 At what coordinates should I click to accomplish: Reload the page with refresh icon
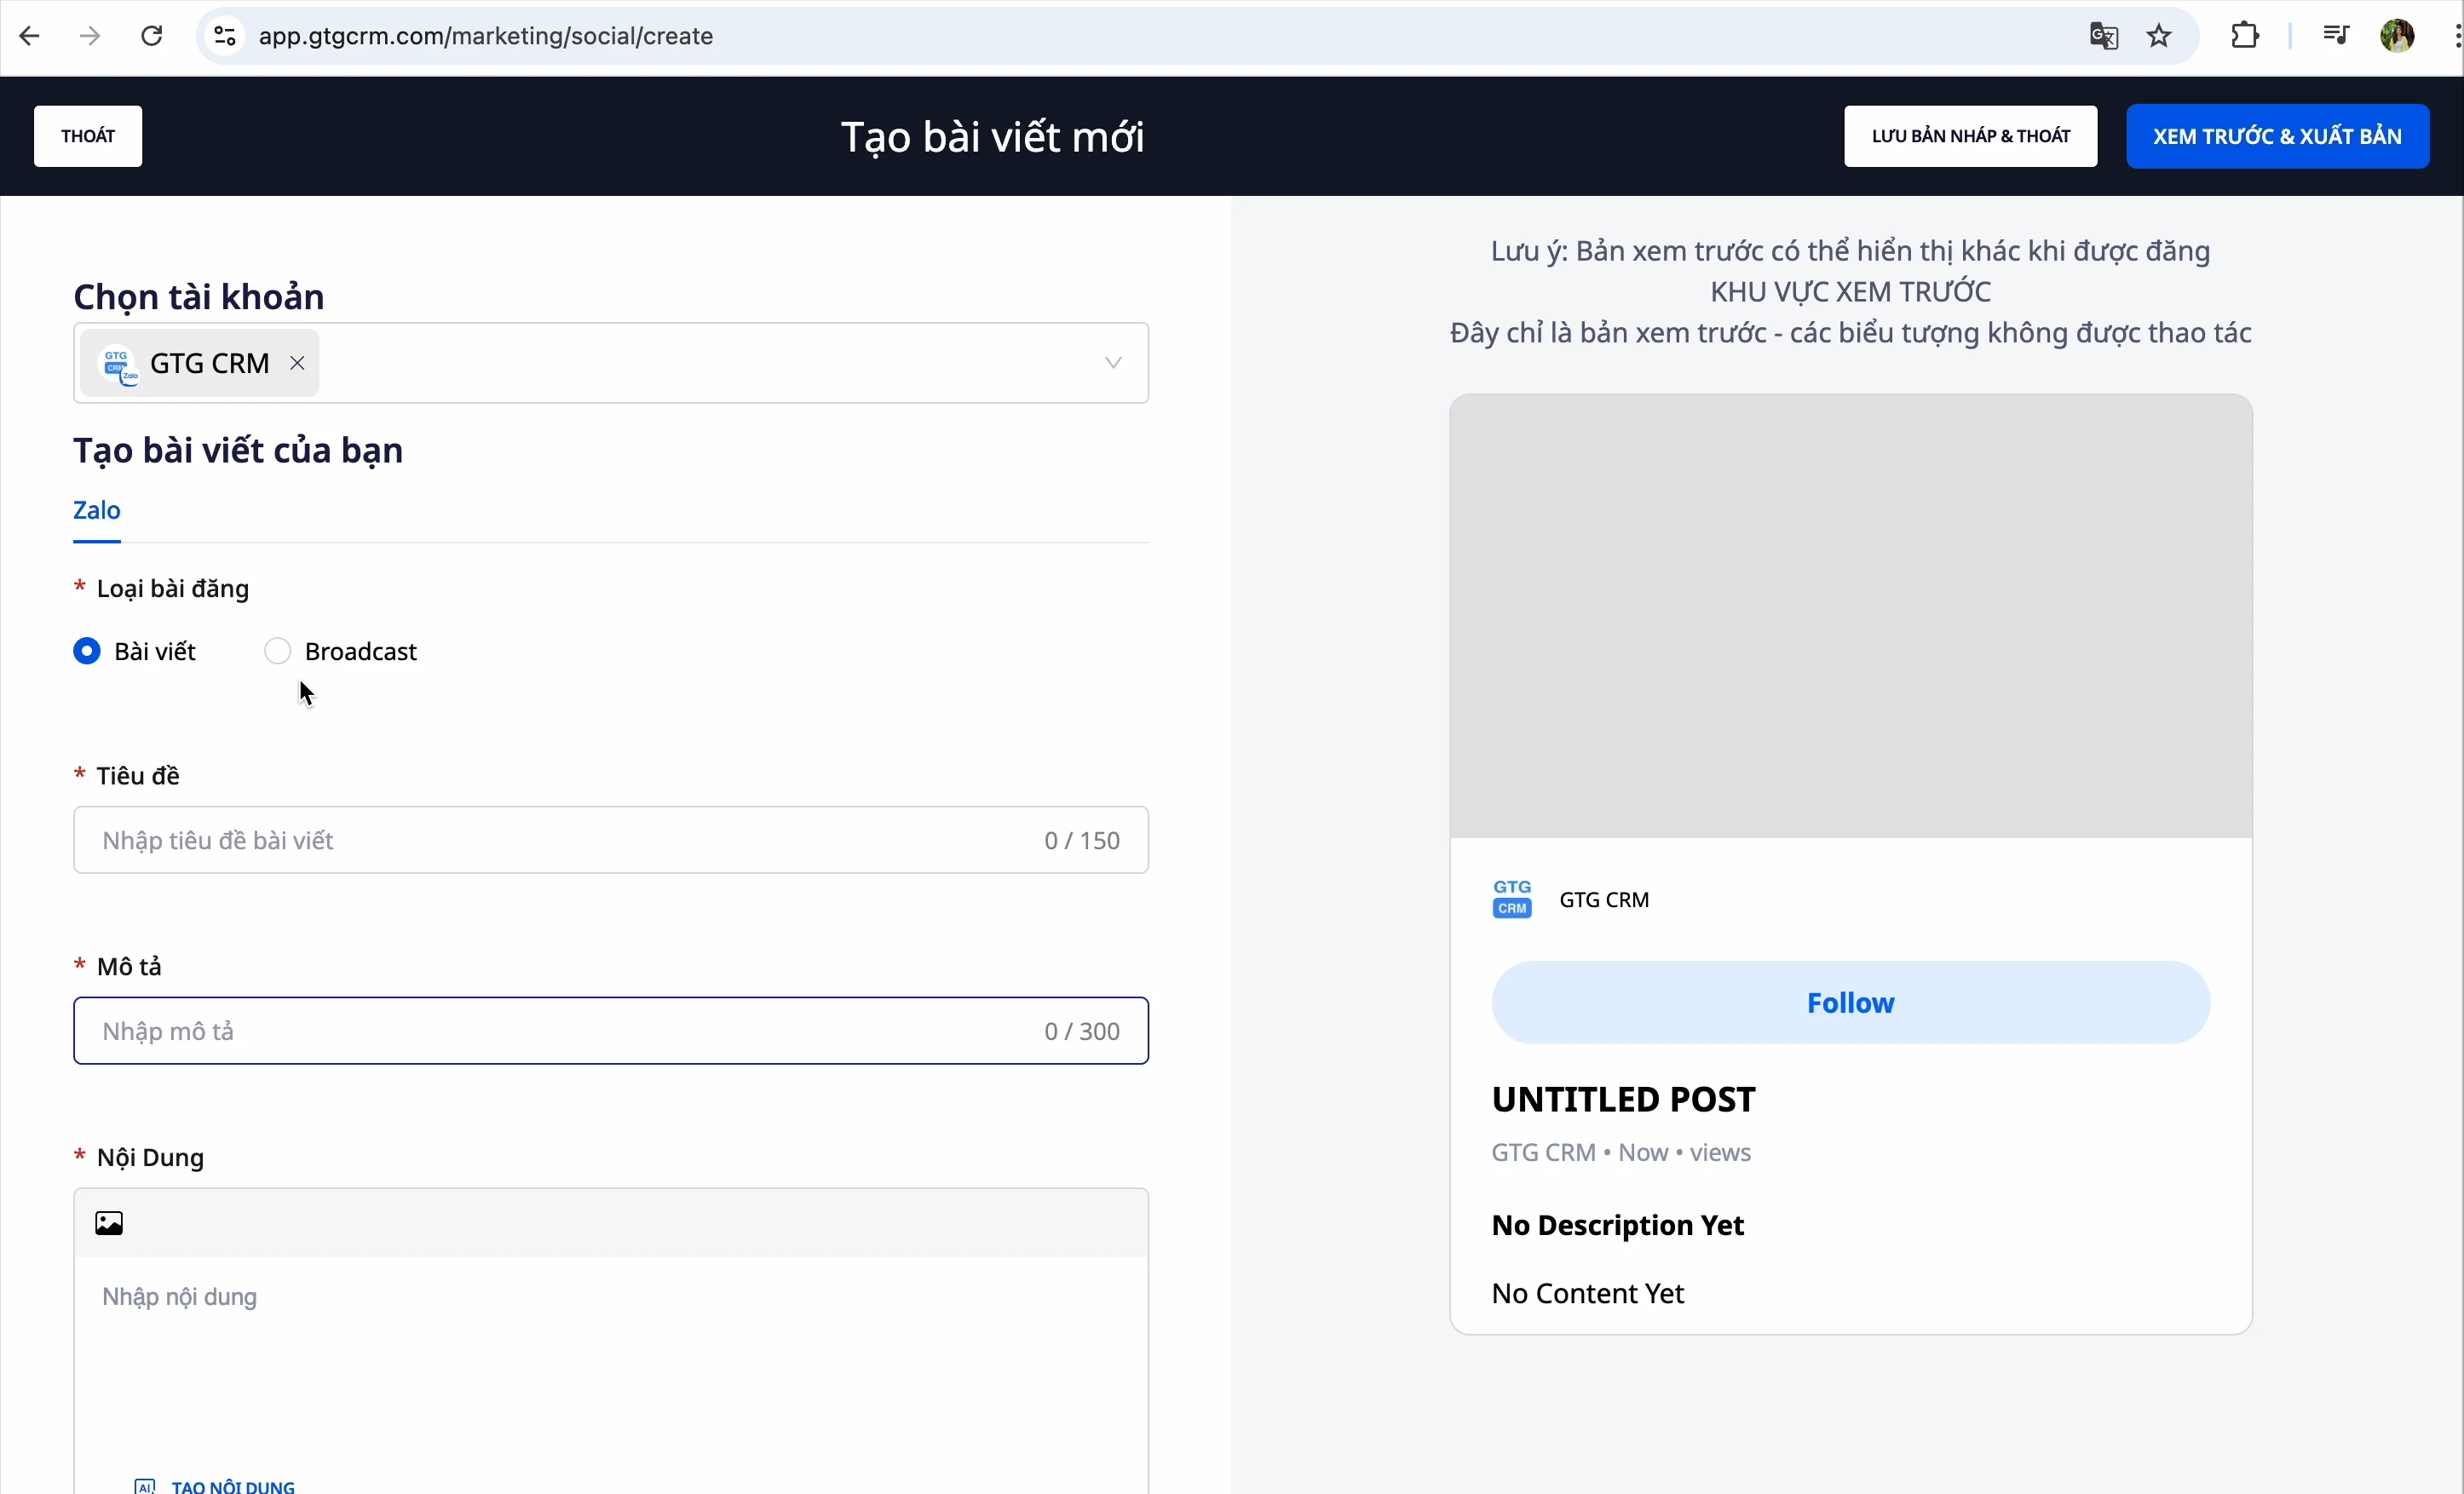[x=152, y=37]
